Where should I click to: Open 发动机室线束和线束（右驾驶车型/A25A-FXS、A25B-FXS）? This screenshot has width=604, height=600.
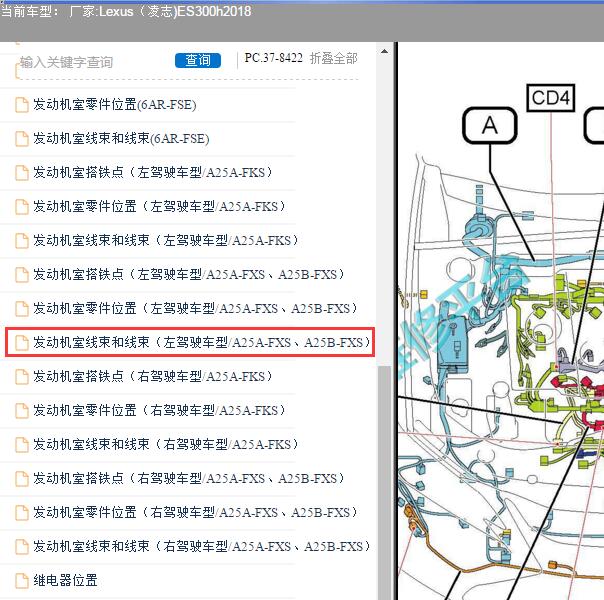click(x=201, y=546)
